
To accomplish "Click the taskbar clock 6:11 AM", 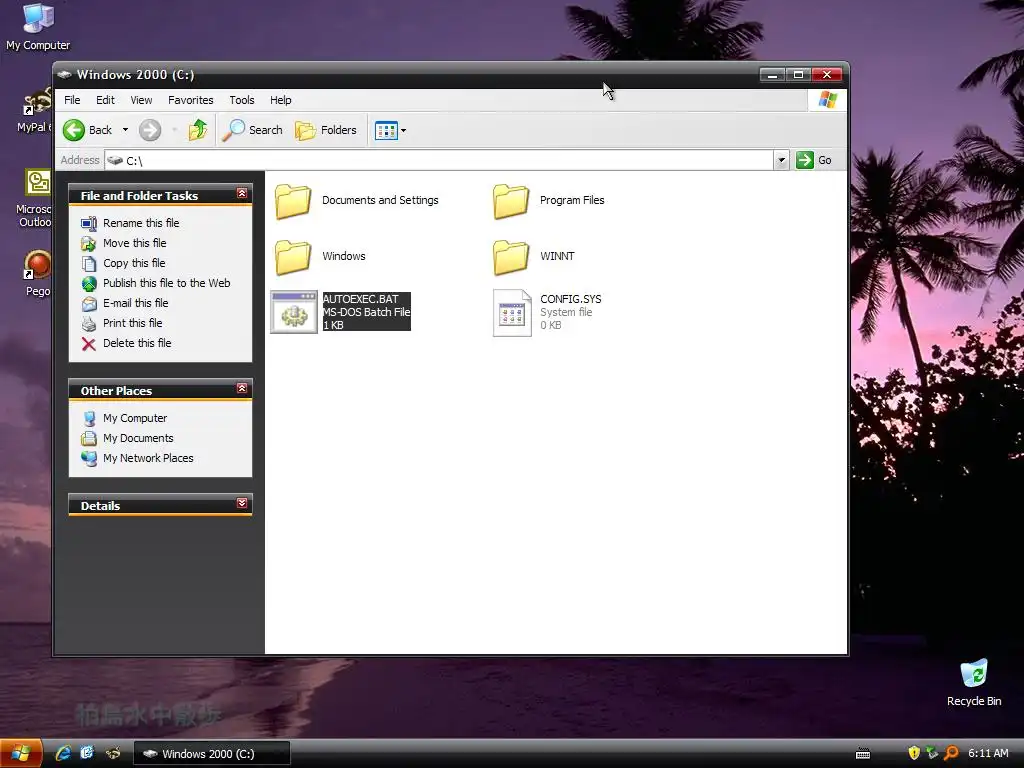I will [x=988, y=753].
